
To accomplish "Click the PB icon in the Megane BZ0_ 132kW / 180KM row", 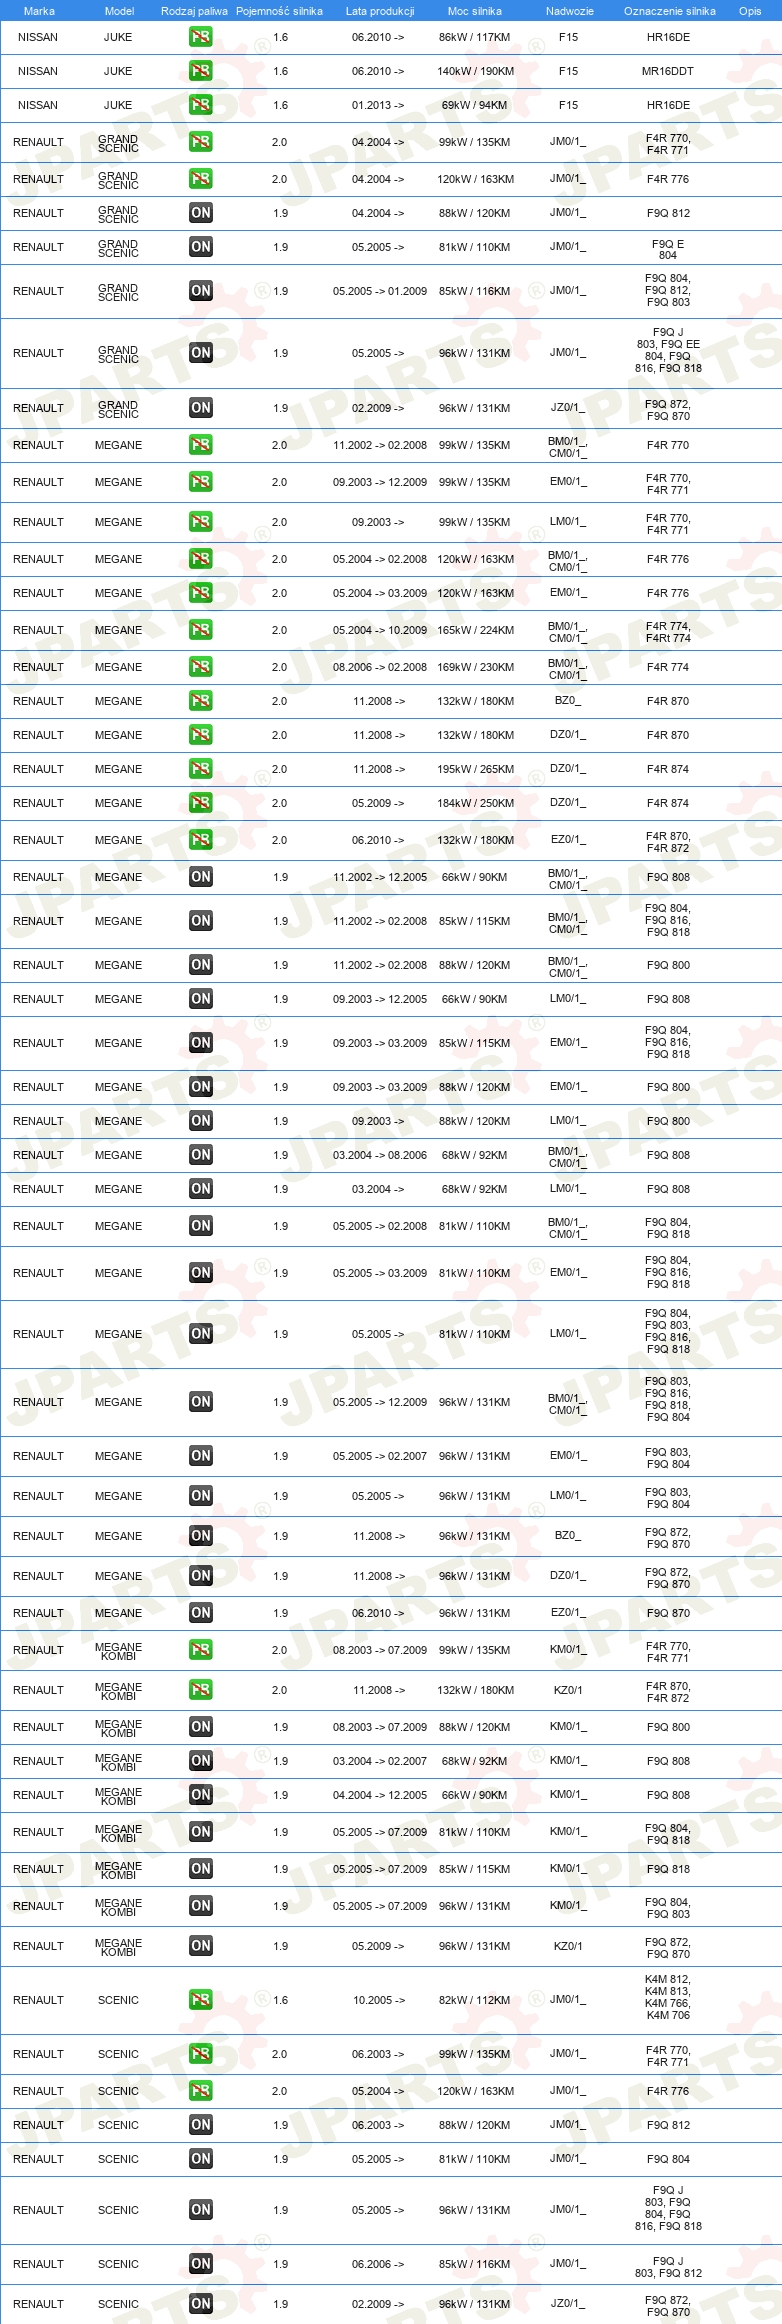I will coord(201,701).
